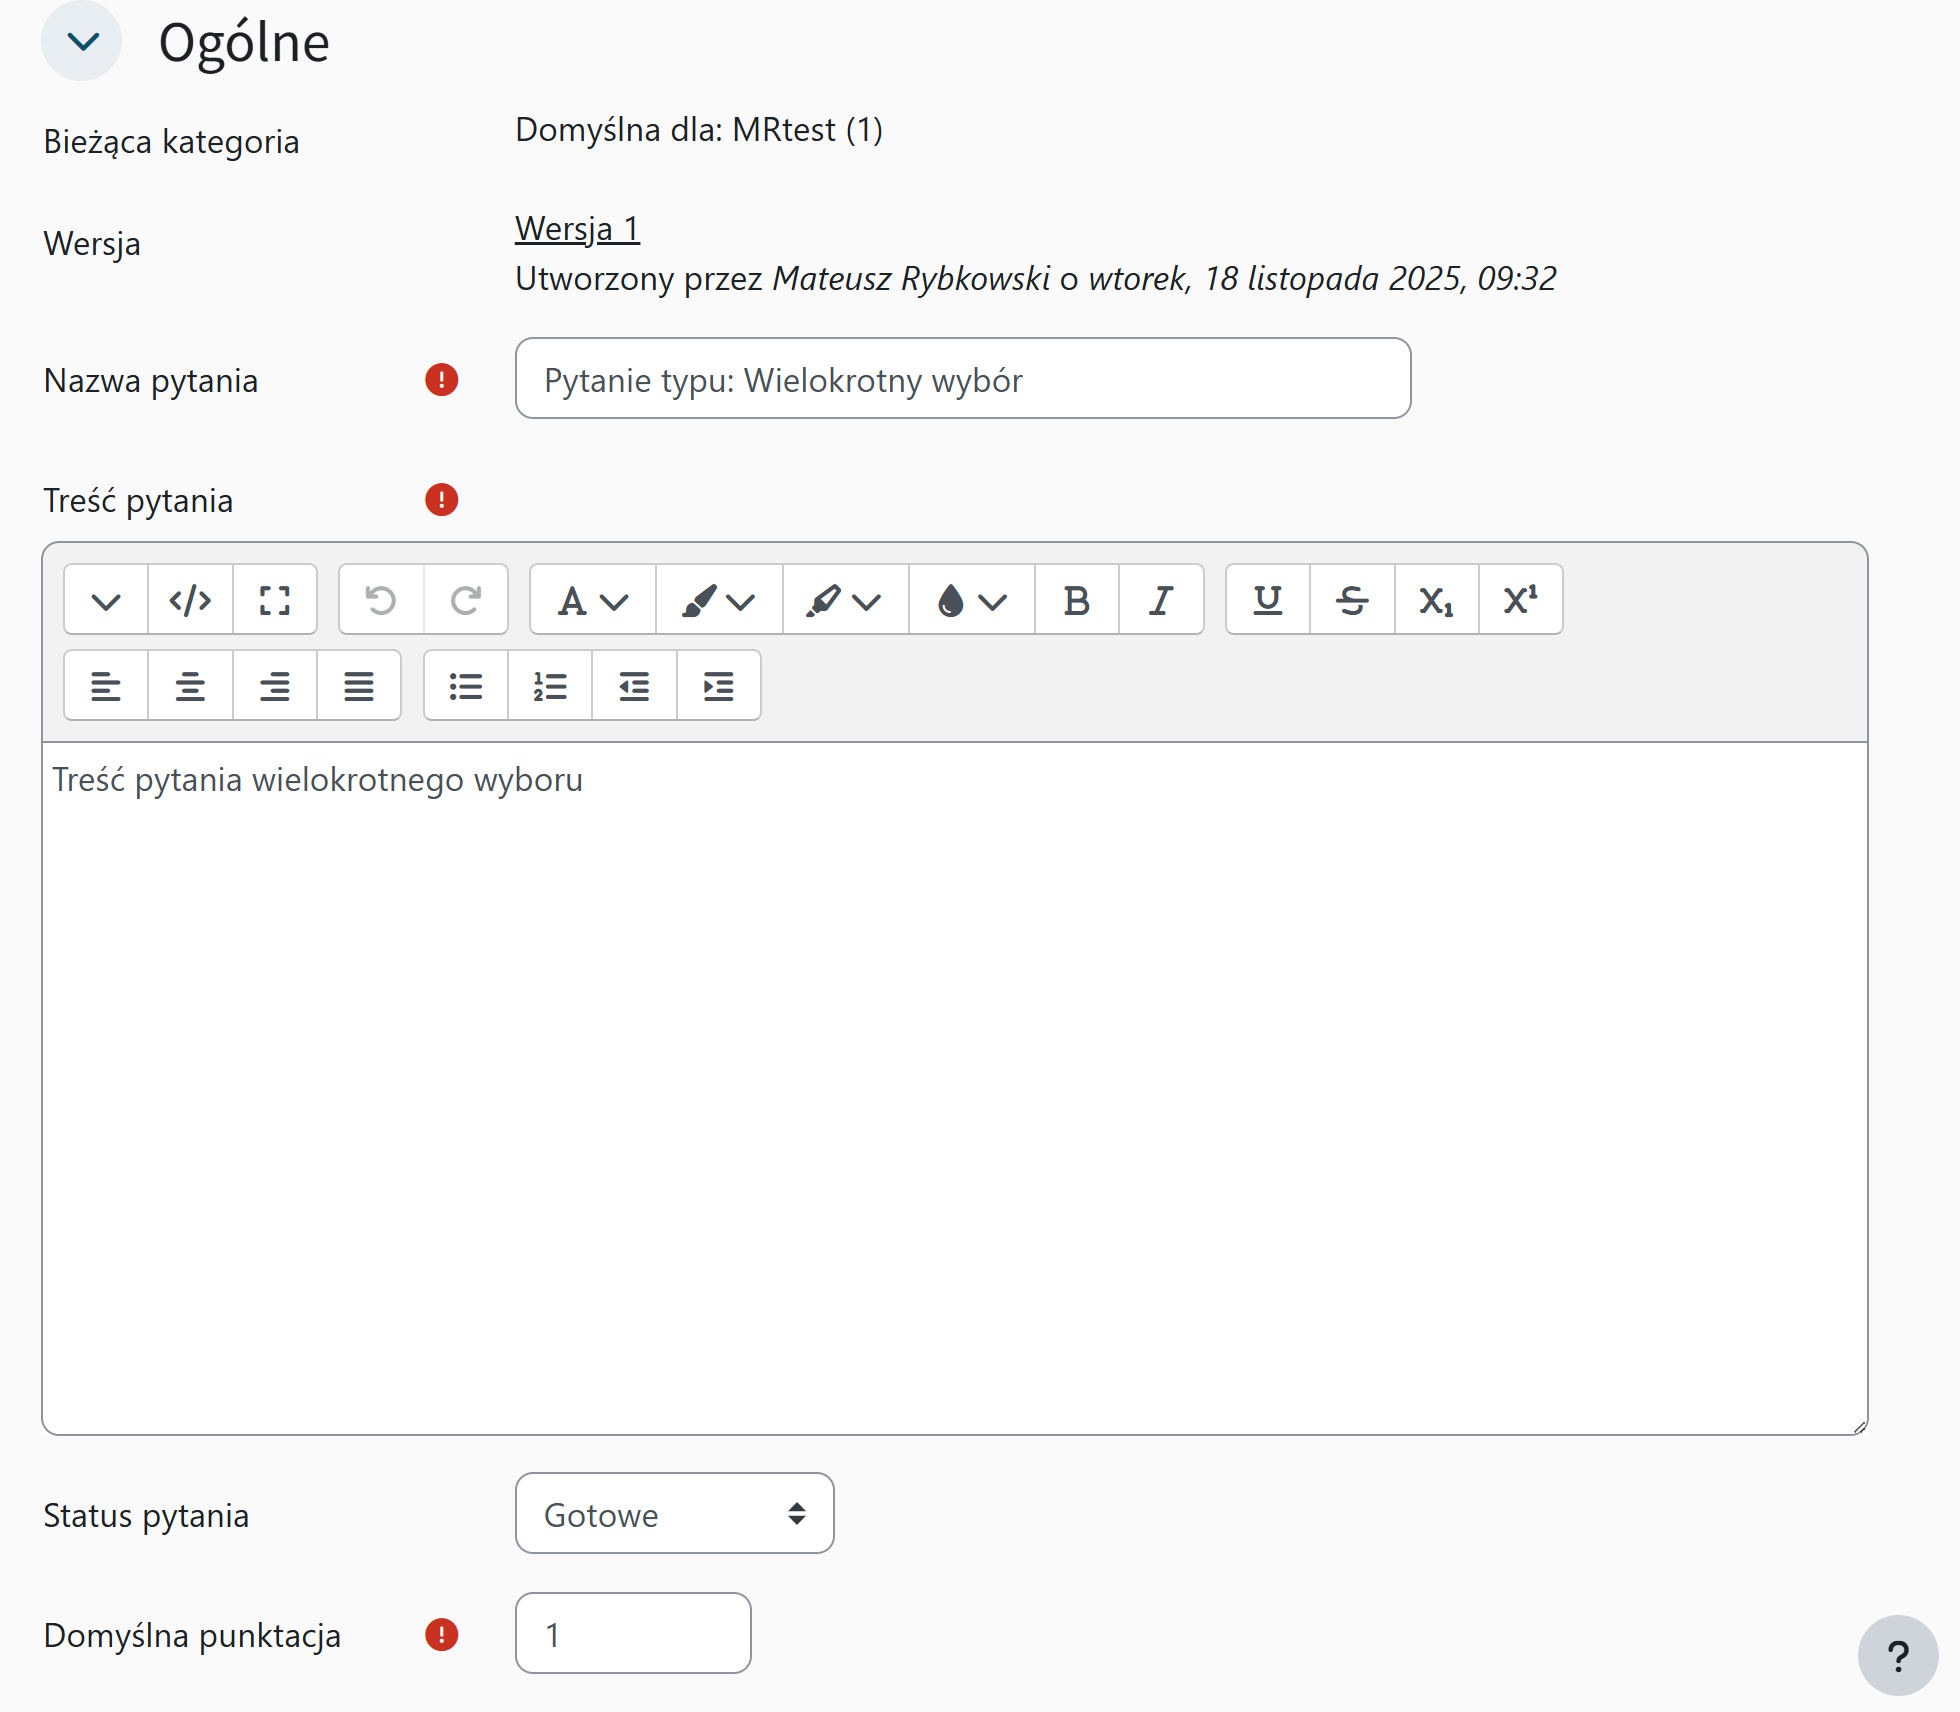Apply strikethrough formatting to text
Image resolution: width=1960 pixels, height=1712 pixels.
point(1351,600)
